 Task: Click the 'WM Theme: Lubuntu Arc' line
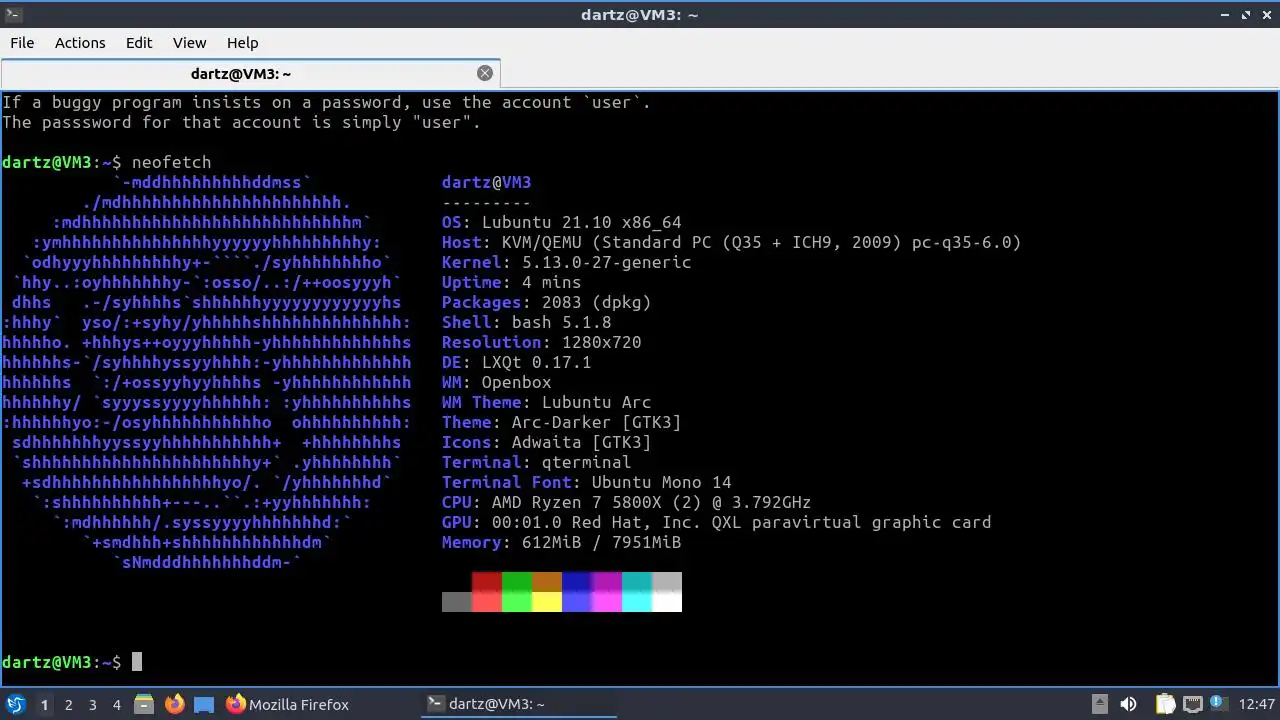[x=547, y=402]
